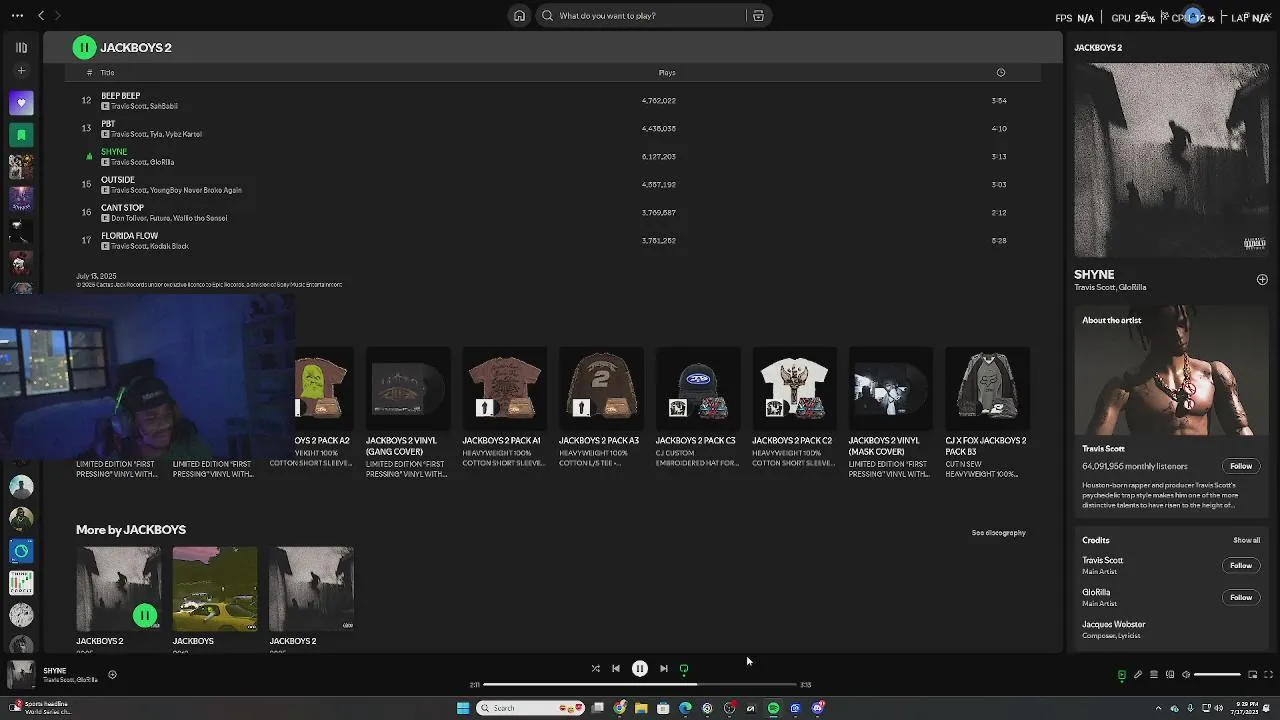Image resolution: width=1280 pixels, height=720 pixels.
Task: Open JACKBOYS 2 PACK C2 merch item
Action: pos(794,411)
